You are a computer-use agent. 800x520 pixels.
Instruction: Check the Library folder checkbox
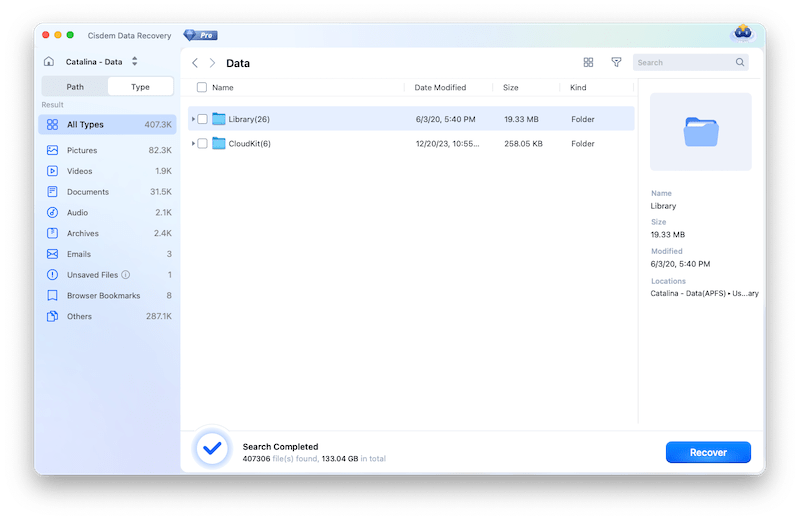click(203, 119)
